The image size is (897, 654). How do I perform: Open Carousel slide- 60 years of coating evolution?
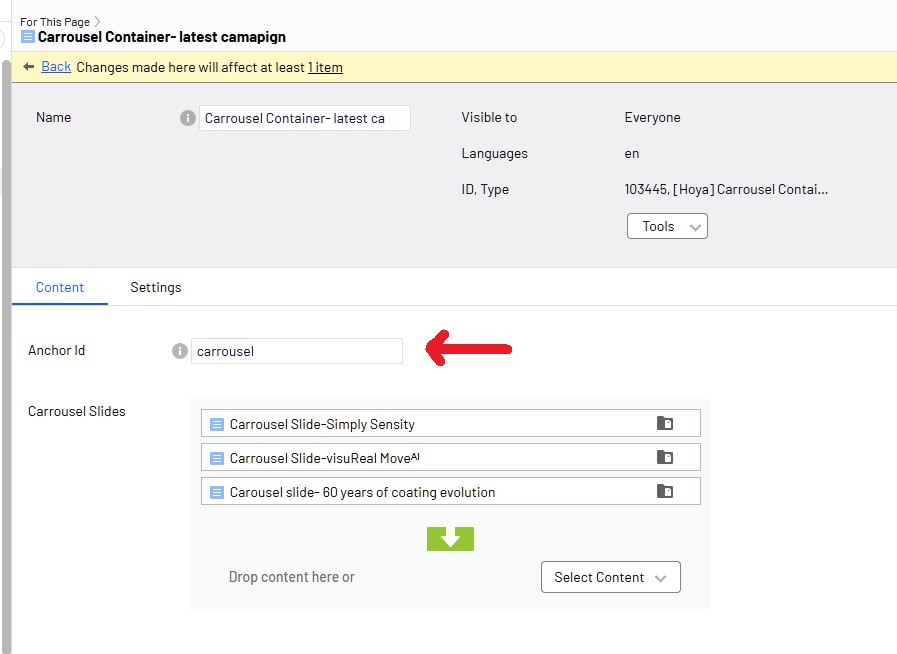coord(363,492)
